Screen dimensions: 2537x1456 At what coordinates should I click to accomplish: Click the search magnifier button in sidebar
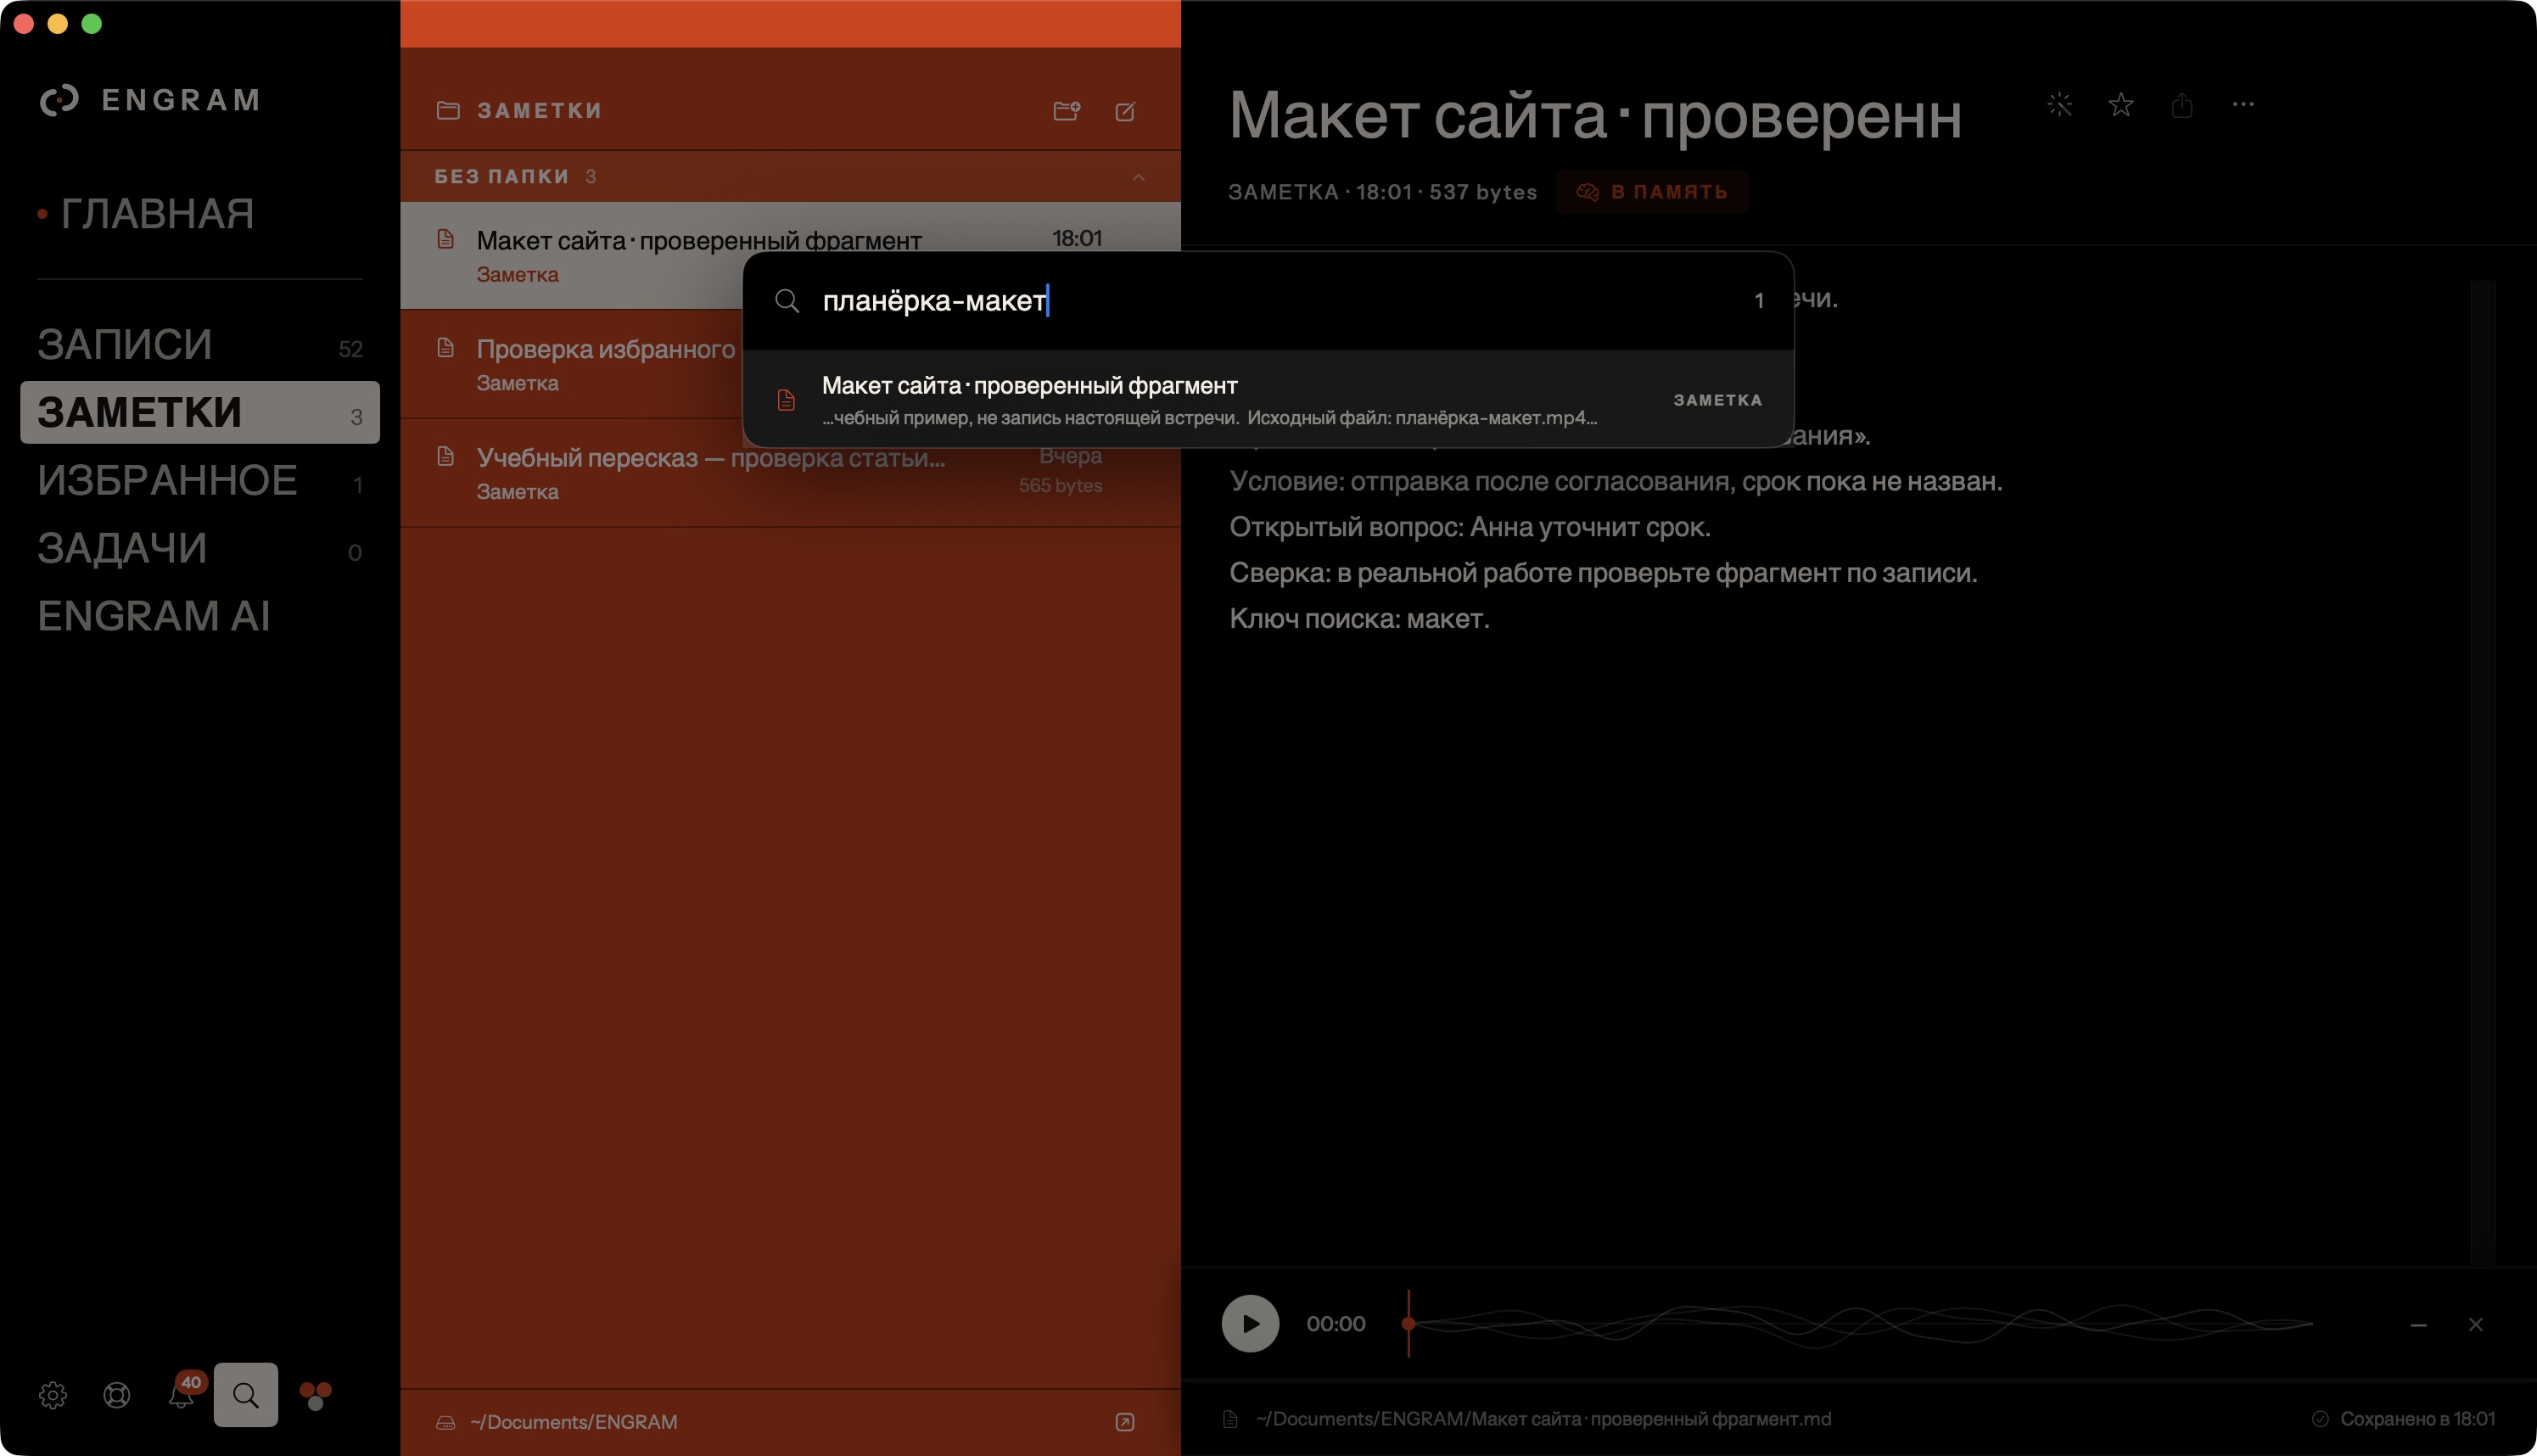point(245,1394)
